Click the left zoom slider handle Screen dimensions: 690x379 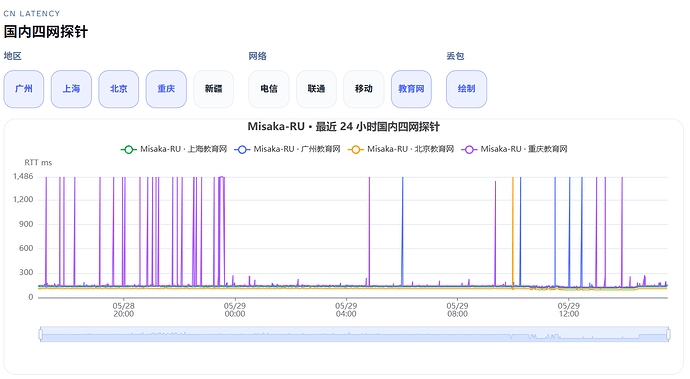coord(40,335)
